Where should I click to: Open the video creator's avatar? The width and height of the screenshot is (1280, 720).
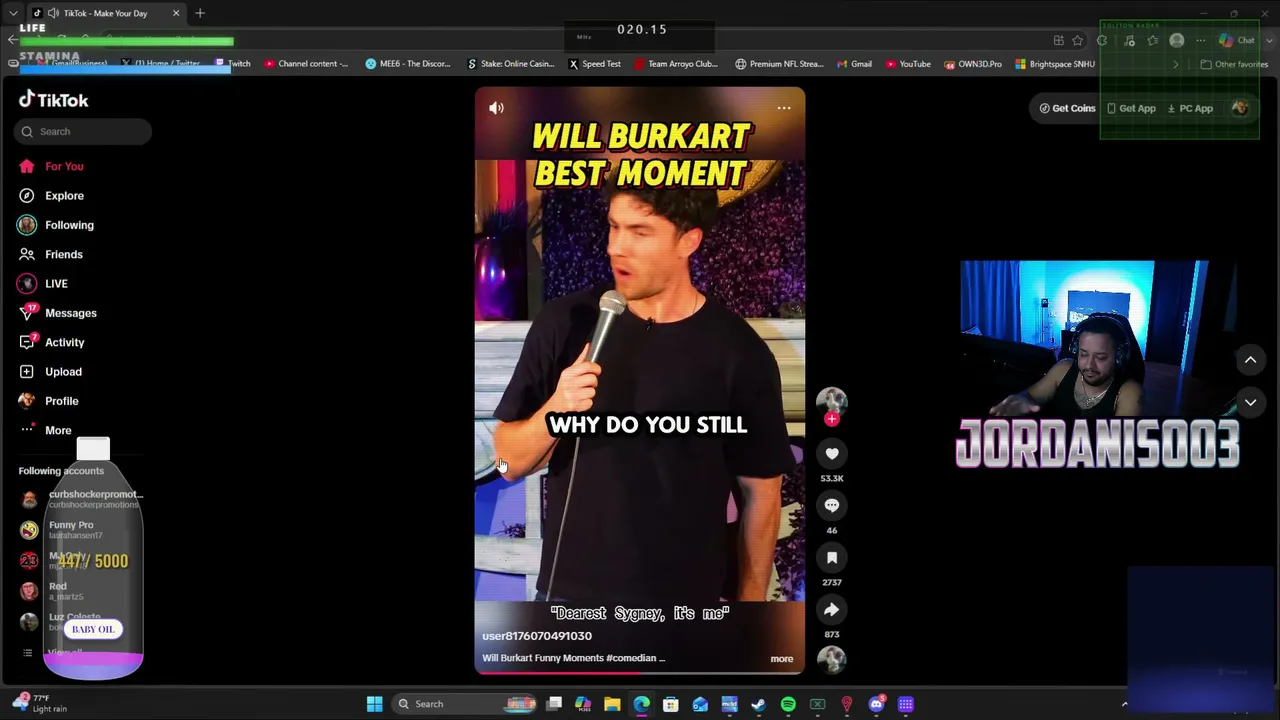coord(831,402)
